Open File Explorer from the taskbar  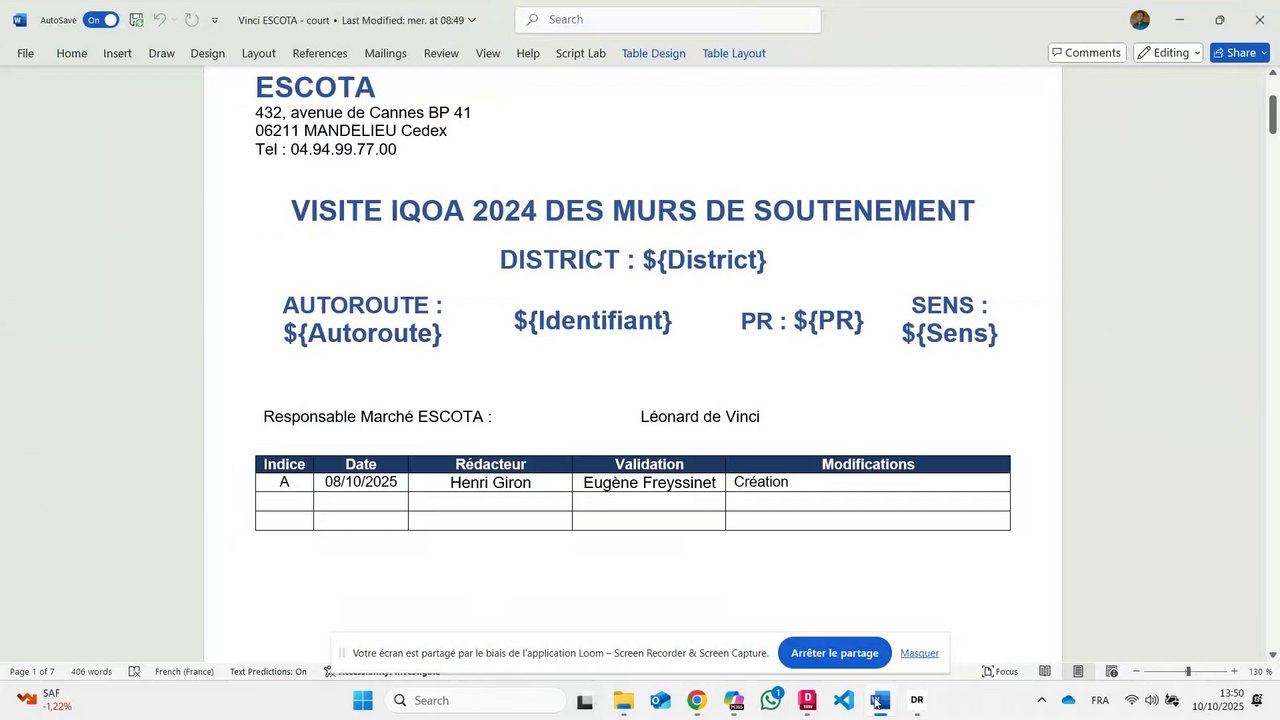click(623, 700)
